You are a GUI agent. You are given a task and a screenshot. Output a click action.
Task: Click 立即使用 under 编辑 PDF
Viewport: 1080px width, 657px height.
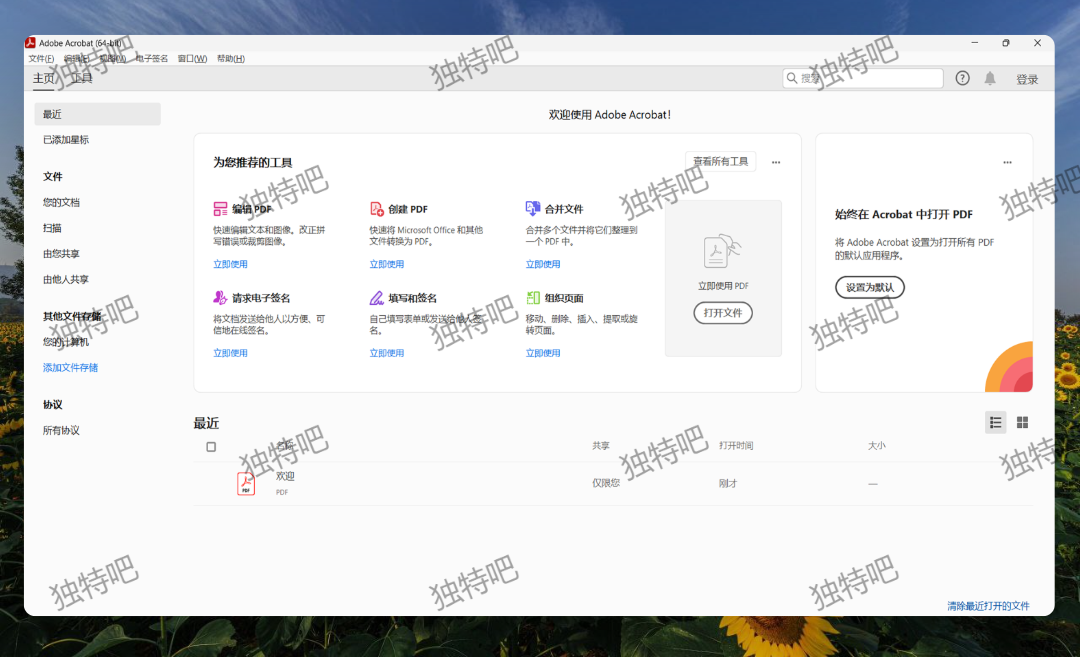pyautogui.click(x=230, y=264)
